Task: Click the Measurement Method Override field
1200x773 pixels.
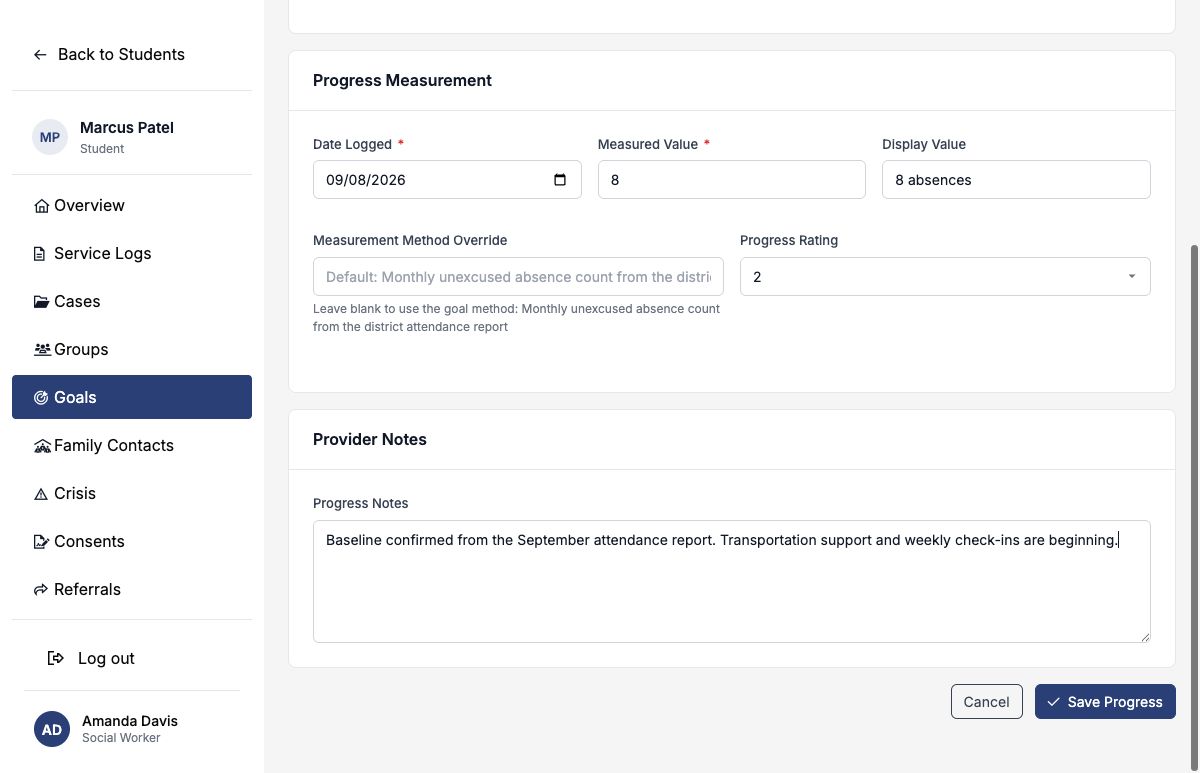Action: pos(518,277)
